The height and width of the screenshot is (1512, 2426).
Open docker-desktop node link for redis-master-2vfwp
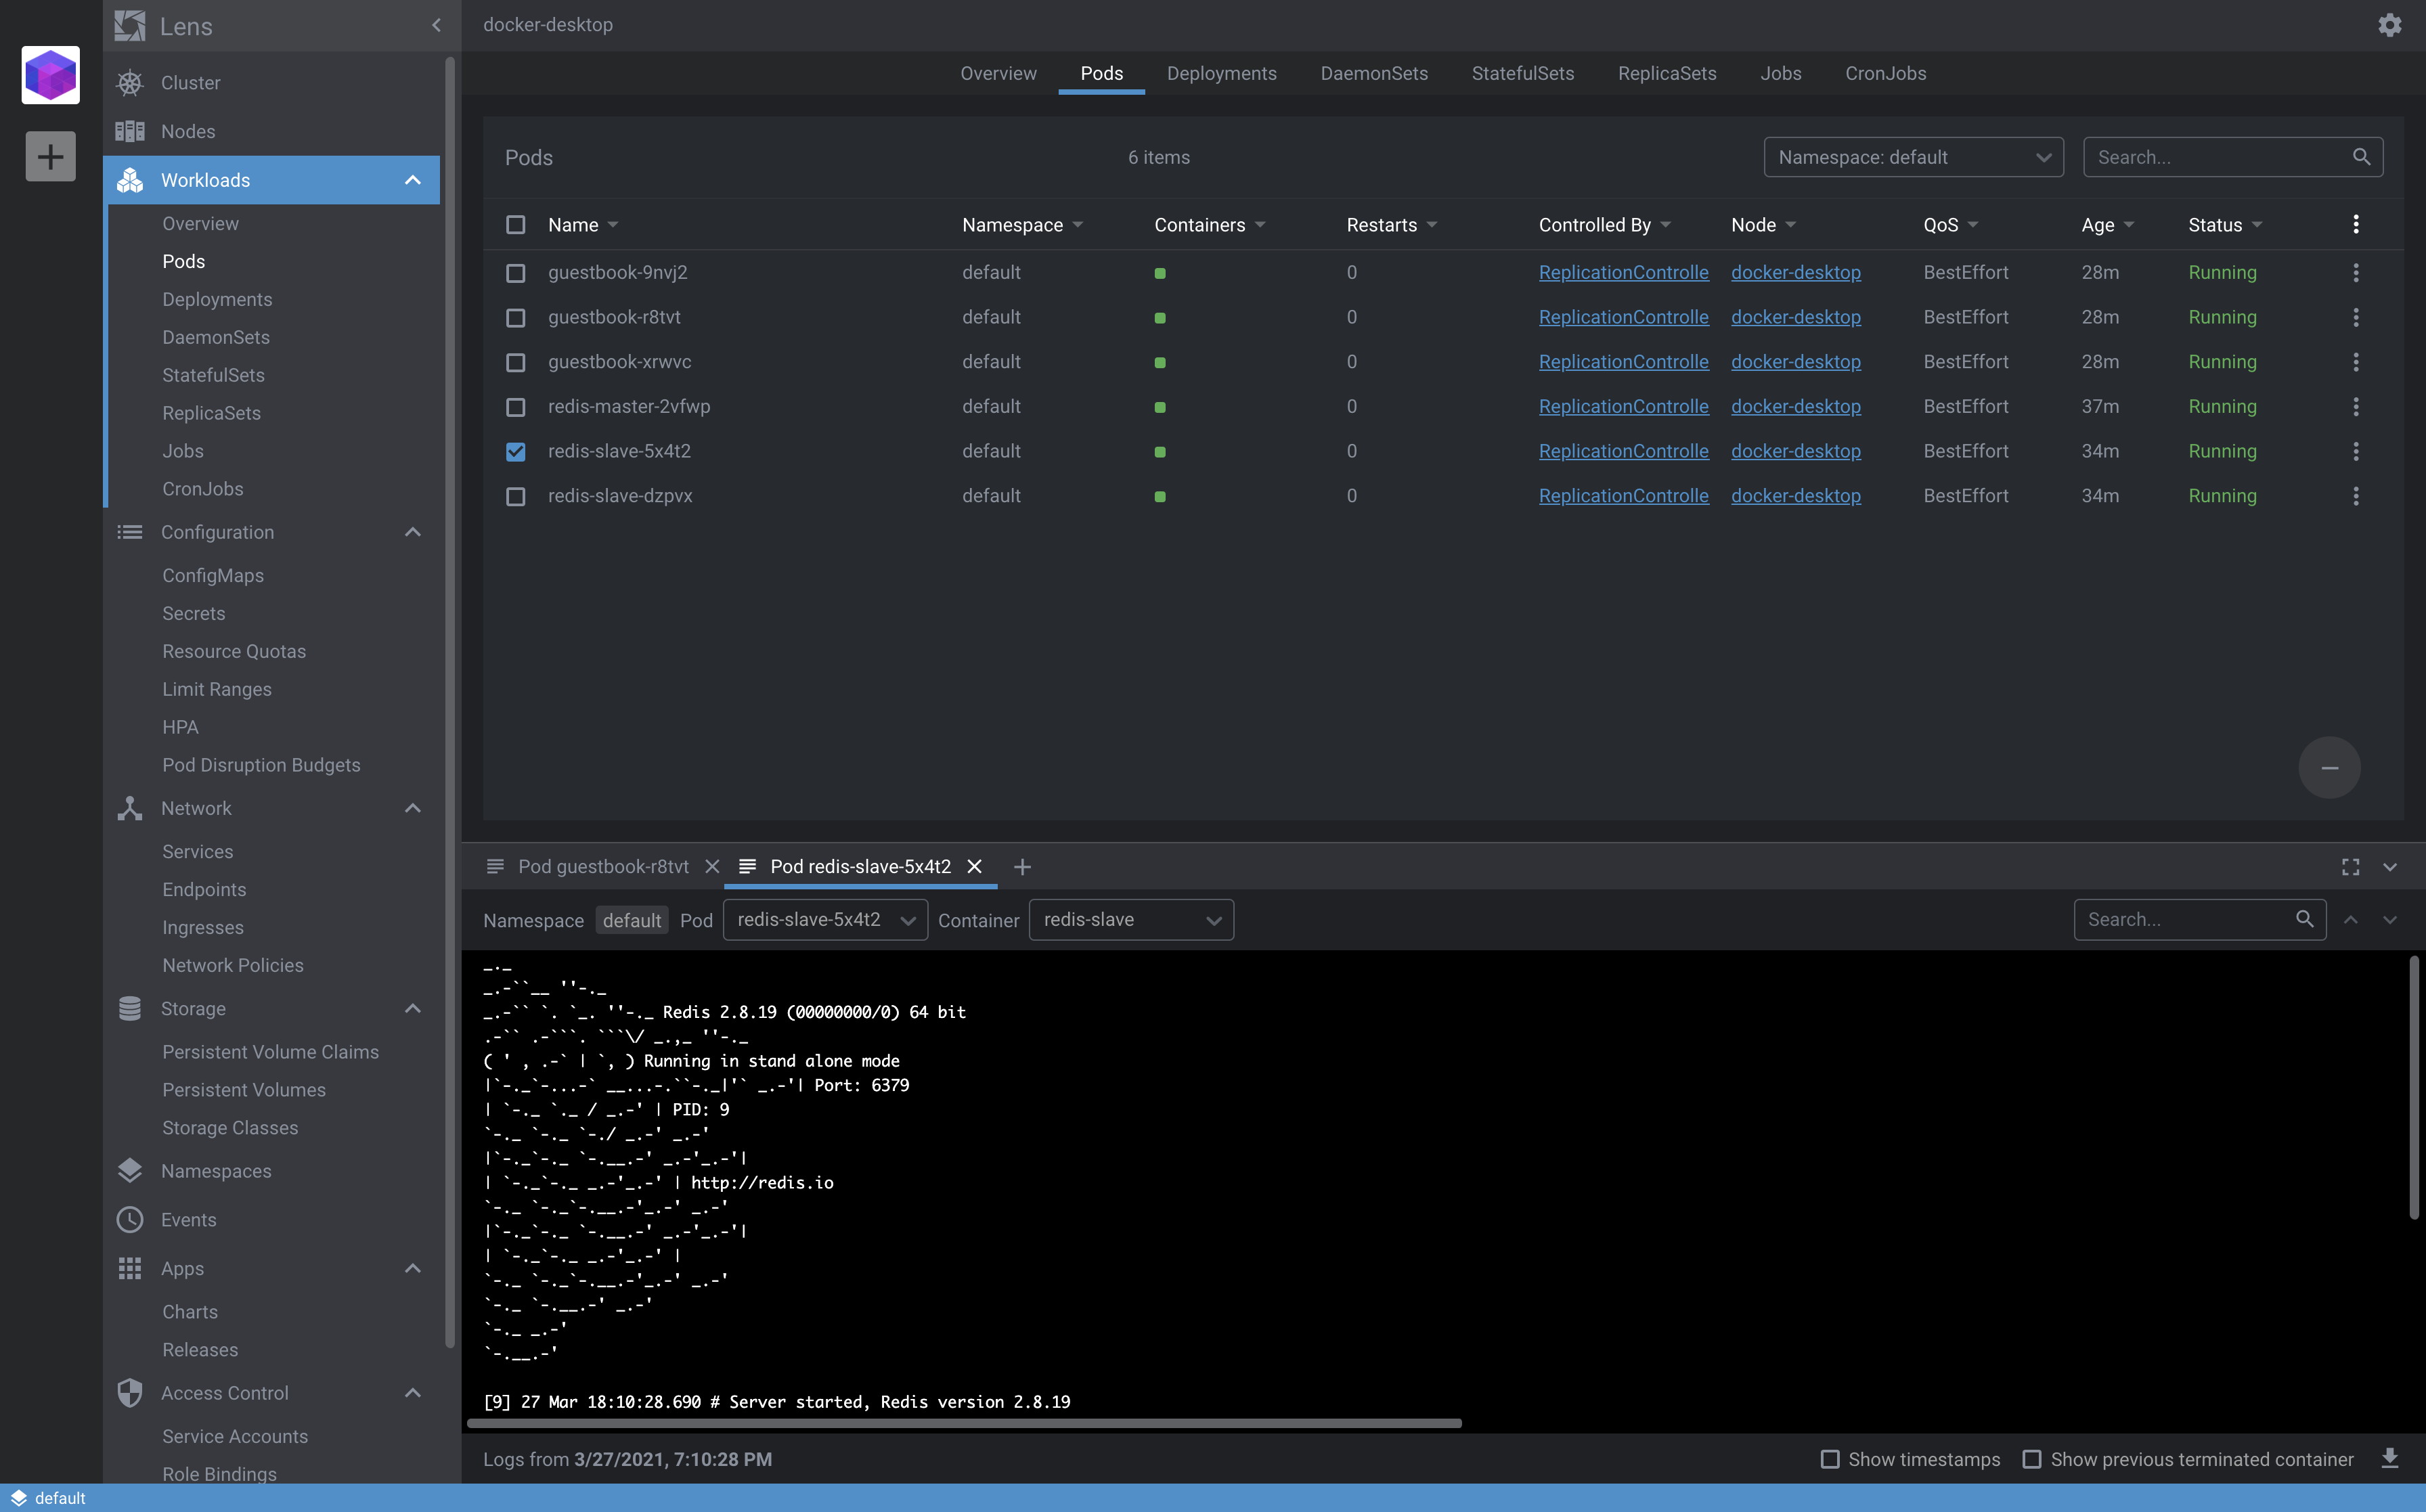point(1795,407)
